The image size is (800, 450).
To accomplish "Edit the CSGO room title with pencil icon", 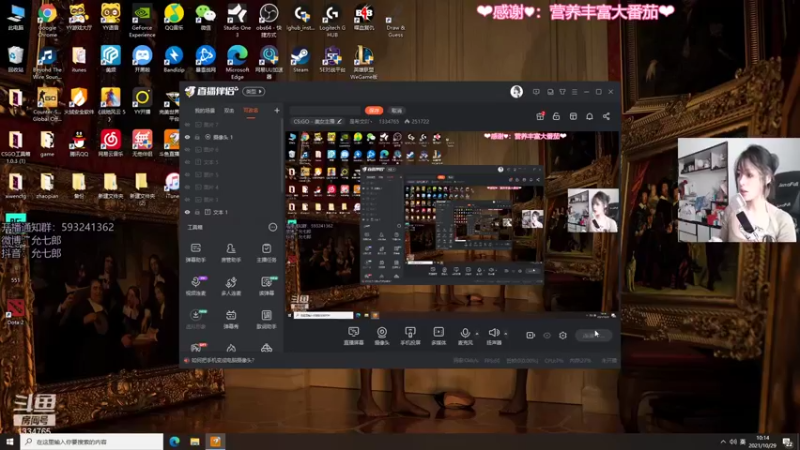I will (339, 121).
